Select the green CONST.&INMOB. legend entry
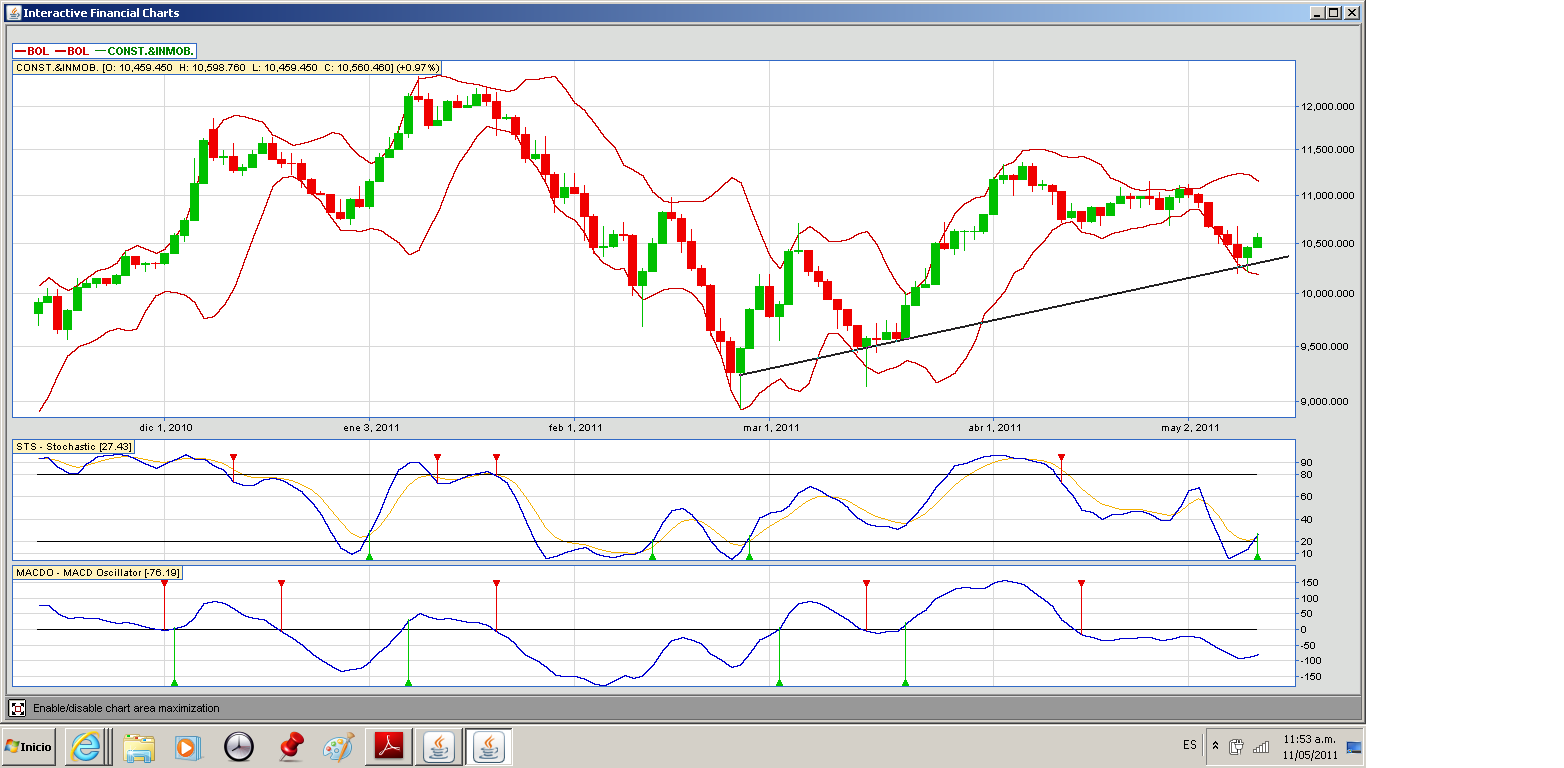The height and width of the screenshot is (768, 1564). pyautogui.click(x=150, y=51)
